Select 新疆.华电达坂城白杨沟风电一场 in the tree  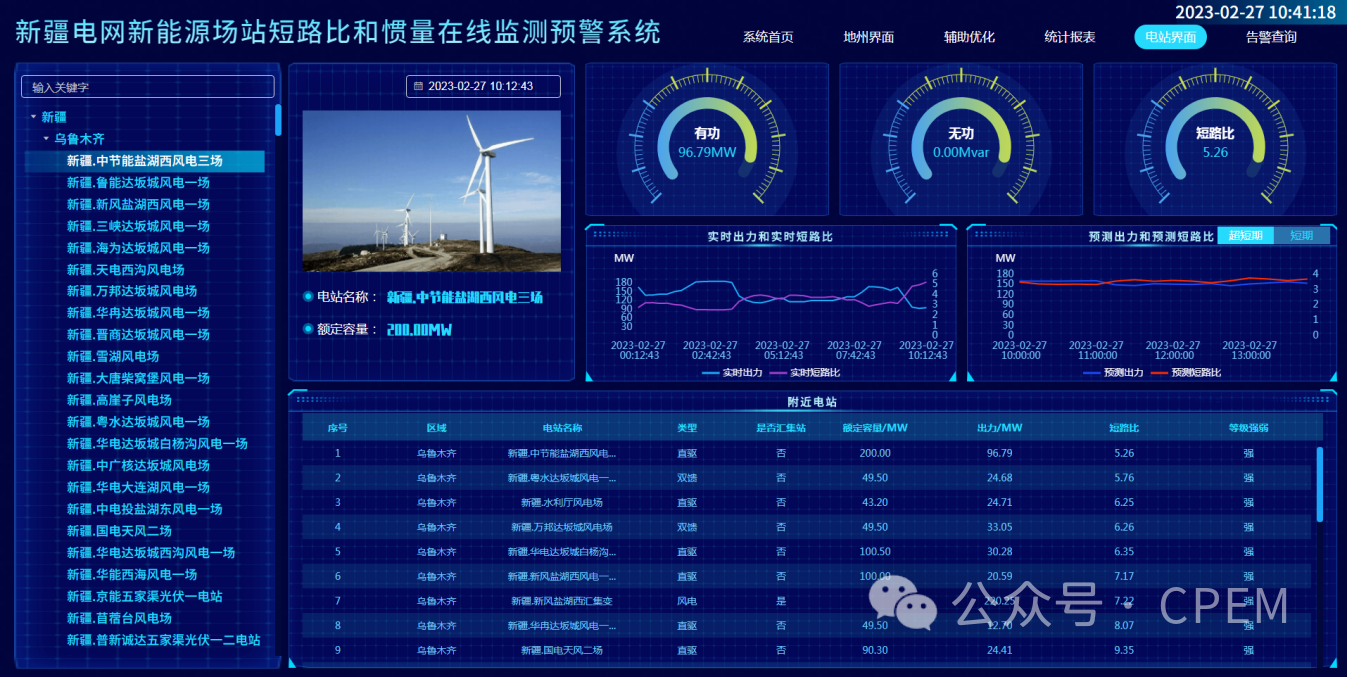coord(157,444)
